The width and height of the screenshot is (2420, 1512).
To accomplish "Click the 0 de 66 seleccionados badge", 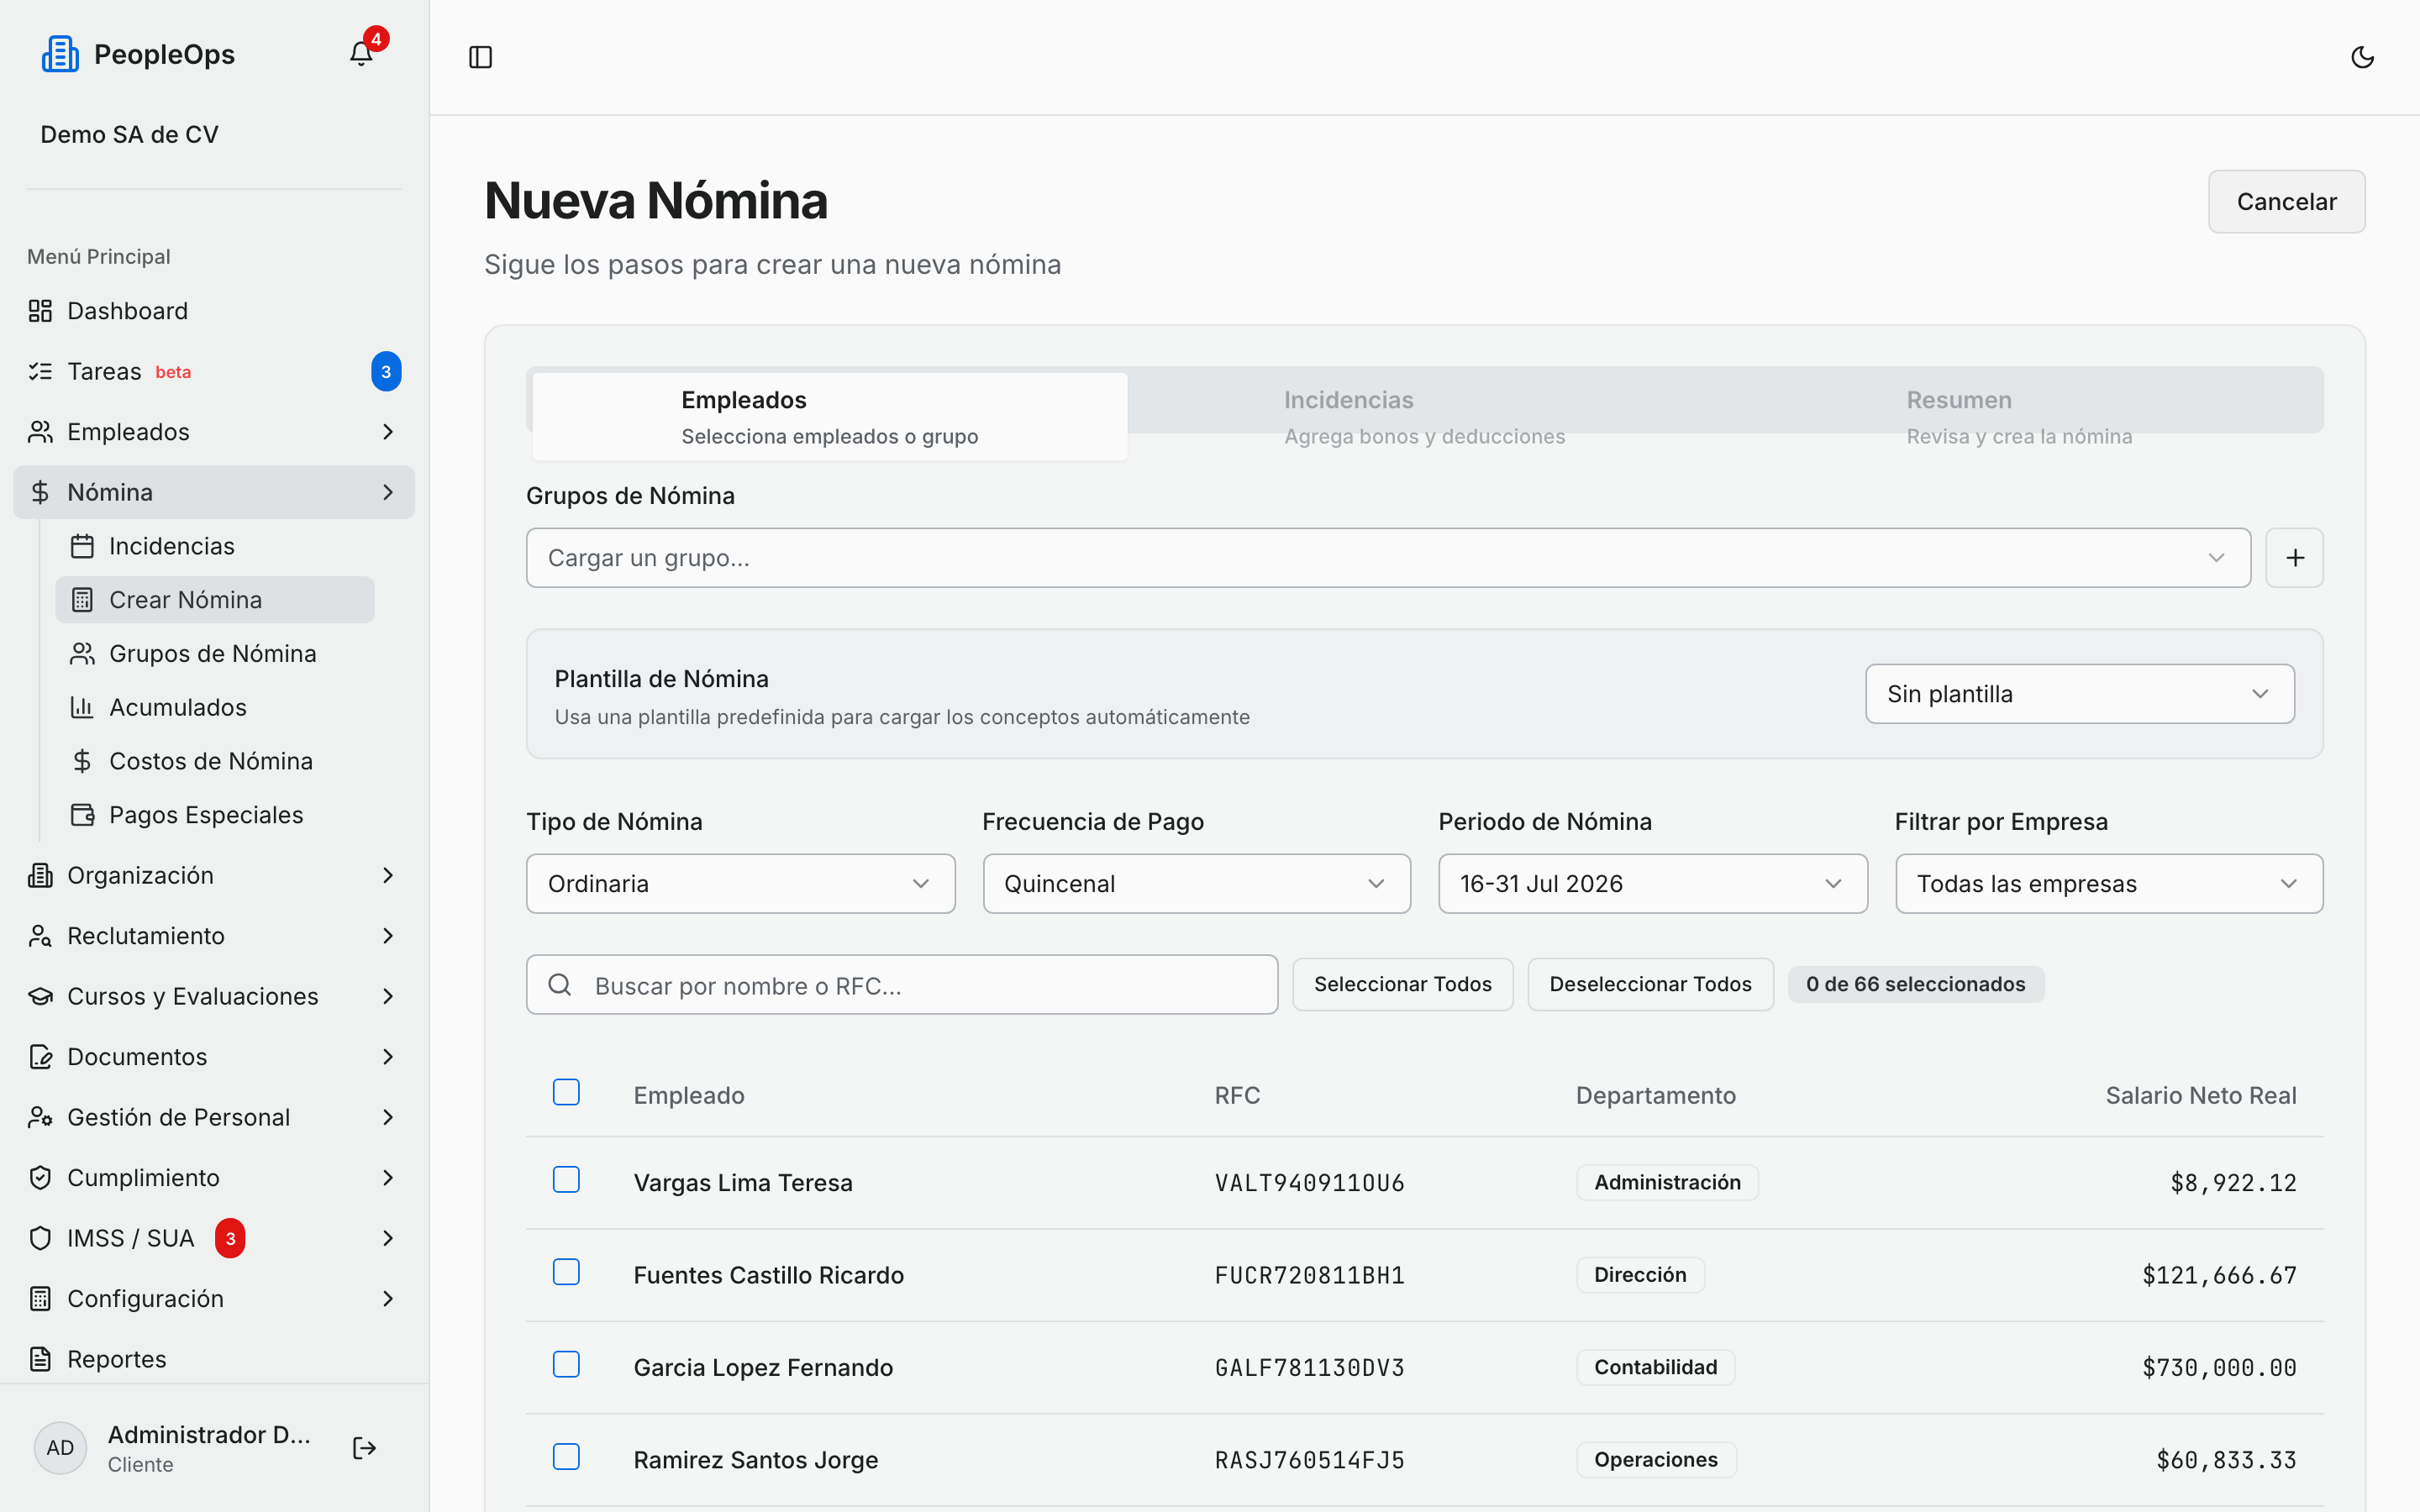I will point(1915,984).
